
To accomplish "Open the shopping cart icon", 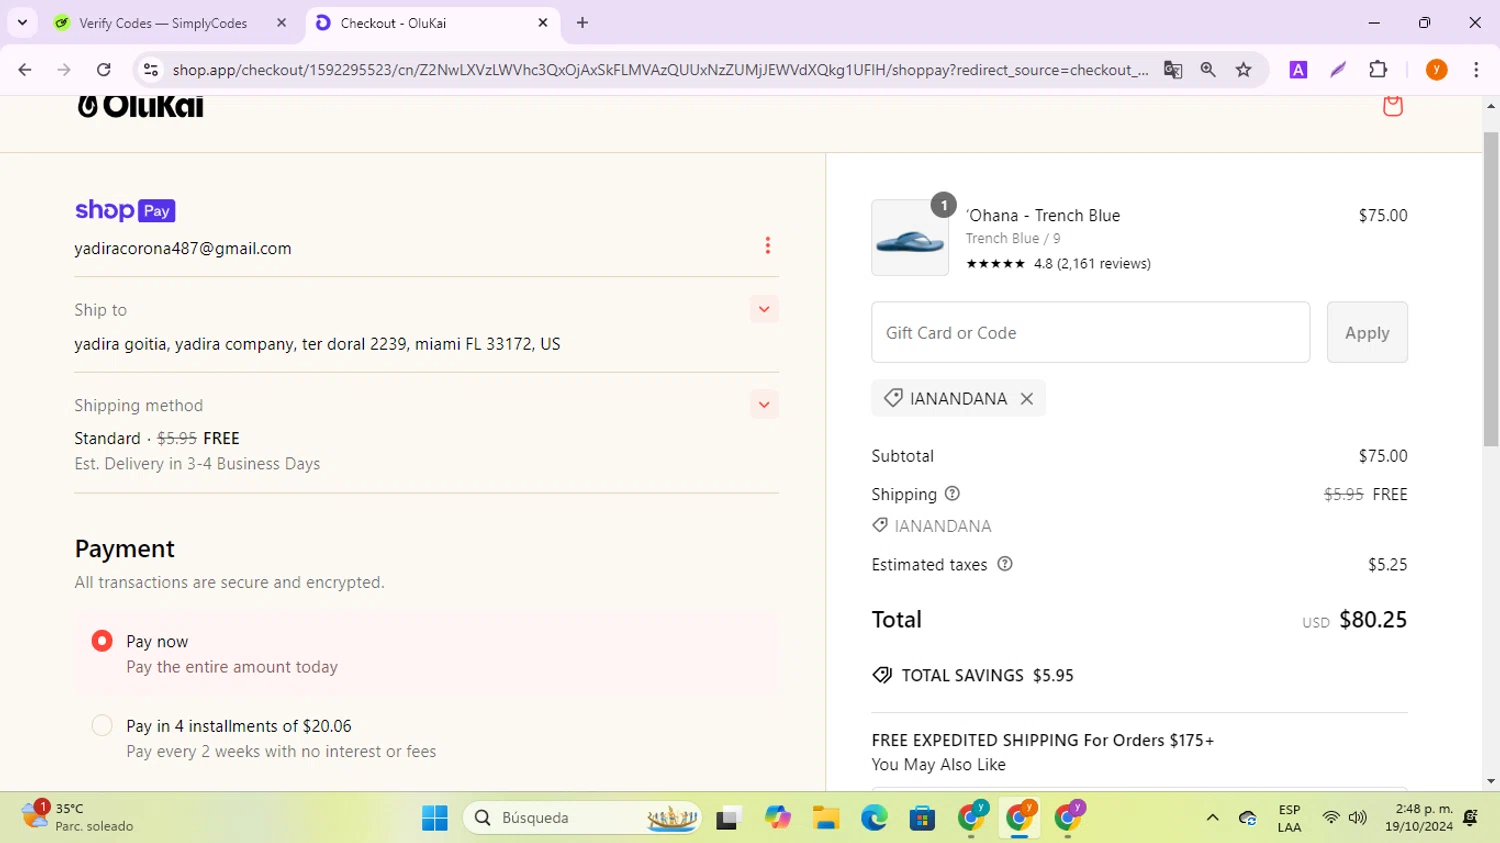I will 1392,105.
